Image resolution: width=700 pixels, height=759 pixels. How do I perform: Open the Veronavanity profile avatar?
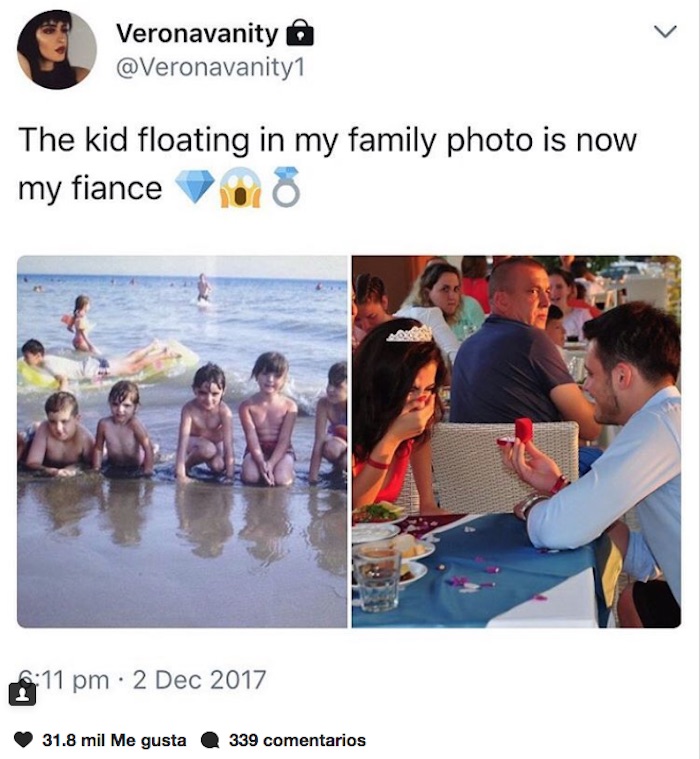pos(57,50)
